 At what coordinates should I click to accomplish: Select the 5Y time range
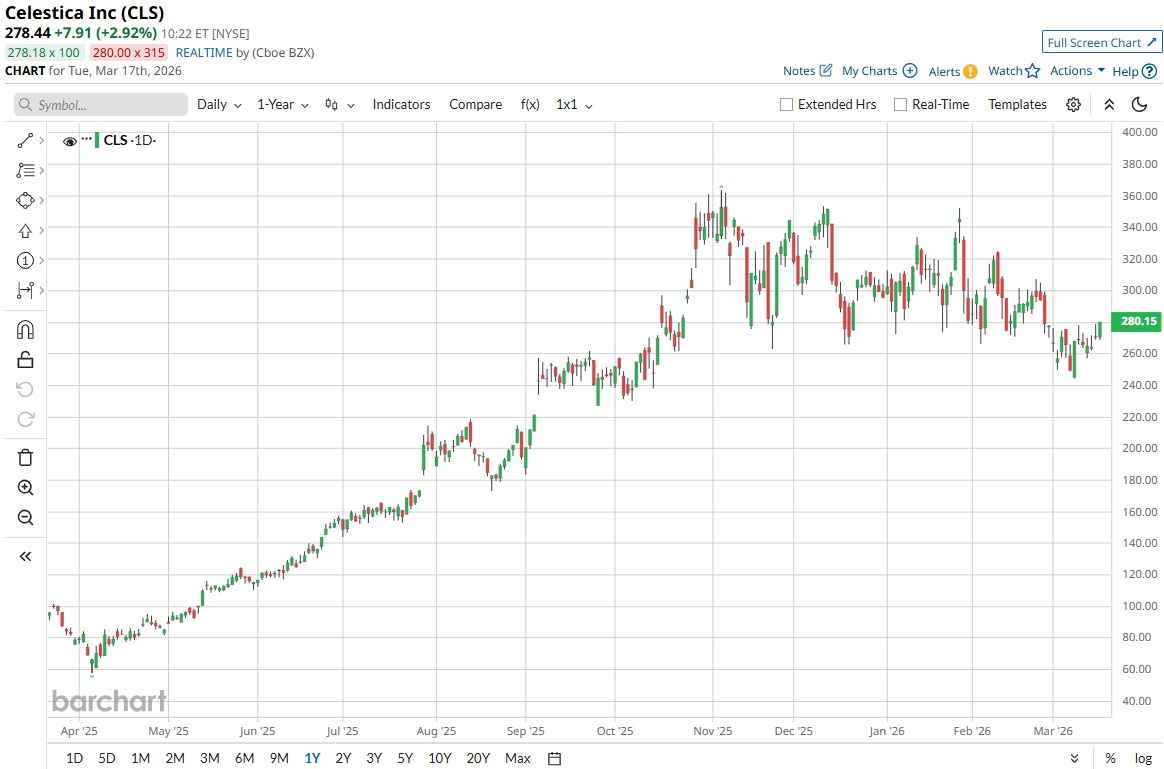pyautogui.click(x=405, y=758)
